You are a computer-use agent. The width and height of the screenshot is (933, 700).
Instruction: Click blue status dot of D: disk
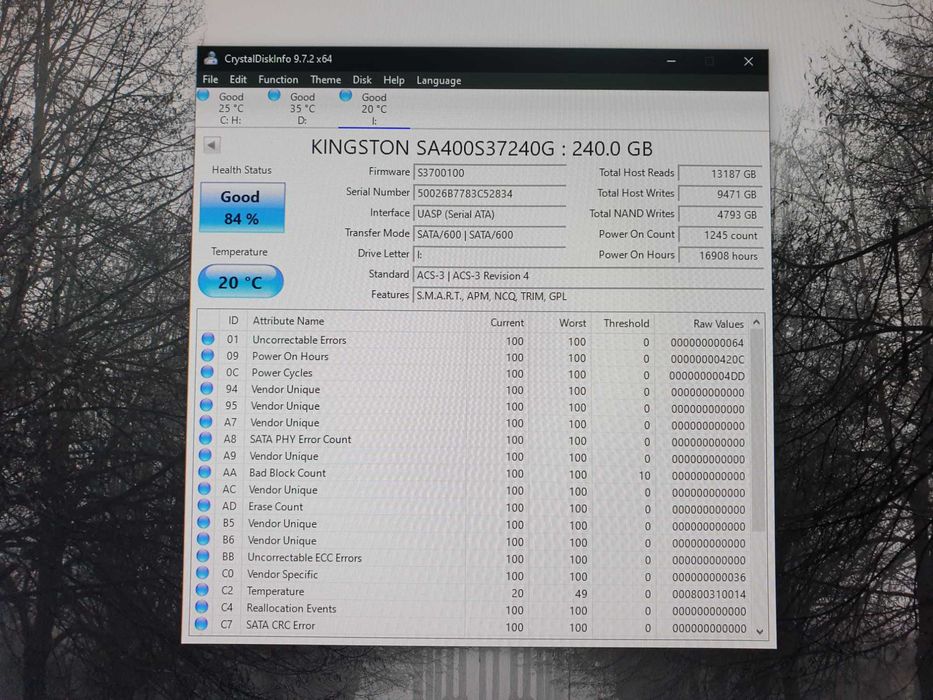(x=274, y=95)
